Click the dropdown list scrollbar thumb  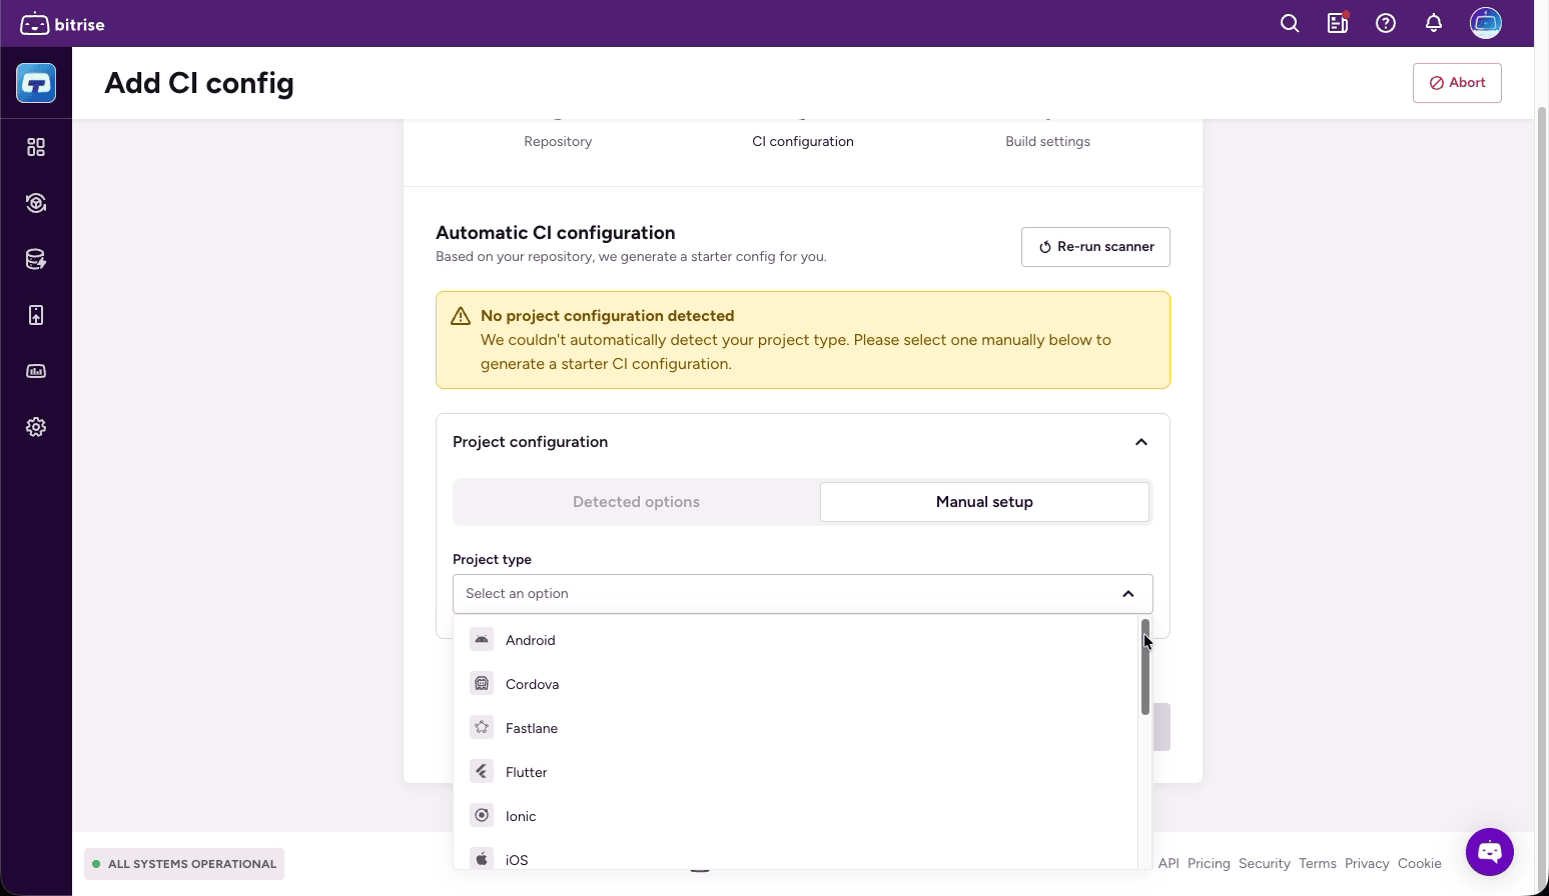(x=1145, y=667)
